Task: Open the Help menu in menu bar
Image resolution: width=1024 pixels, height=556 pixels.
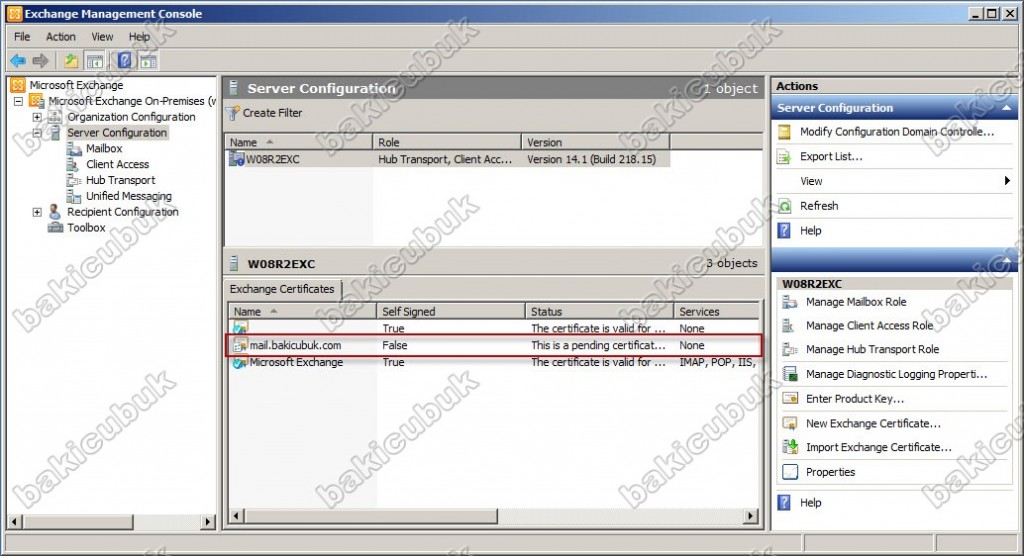Action: coord(139,37)
